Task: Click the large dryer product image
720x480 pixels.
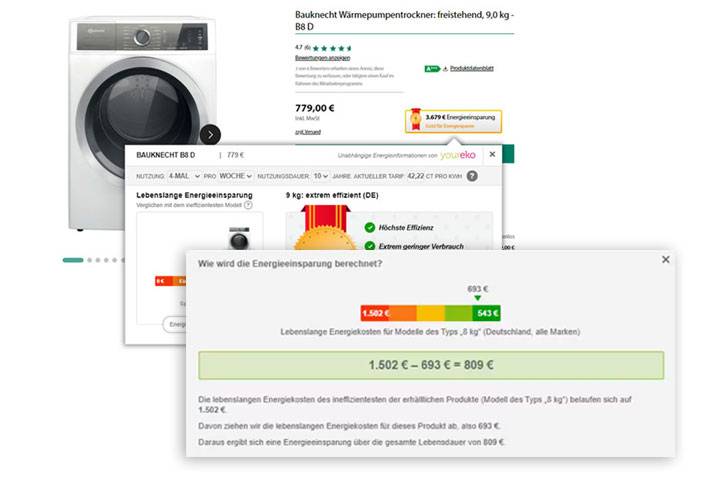Action: [x=142, y=123]
